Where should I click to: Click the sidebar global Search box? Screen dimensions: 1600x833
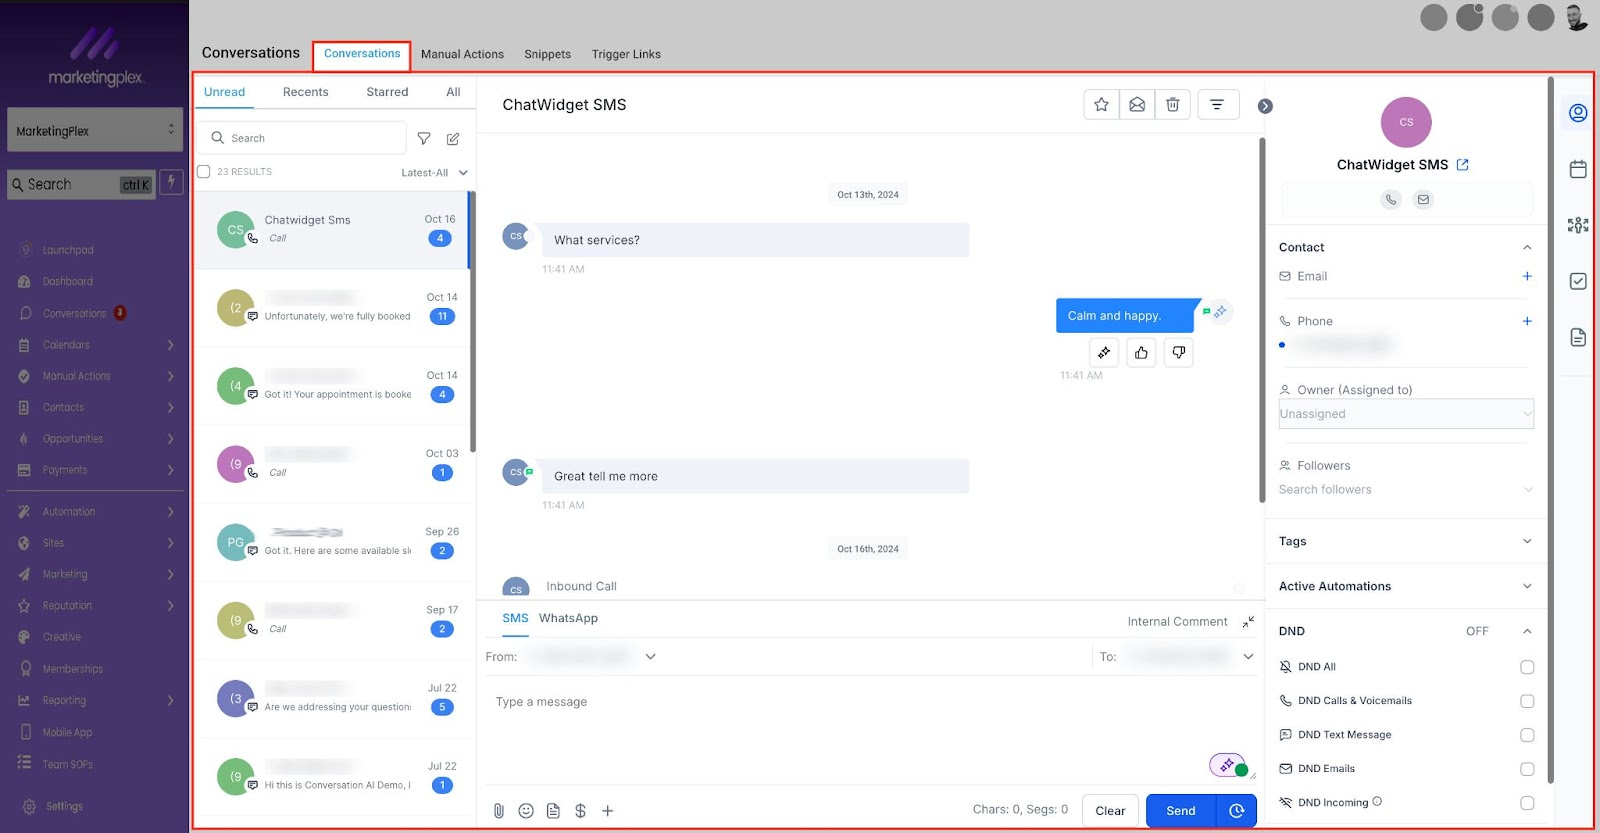[x=81, y=184]
